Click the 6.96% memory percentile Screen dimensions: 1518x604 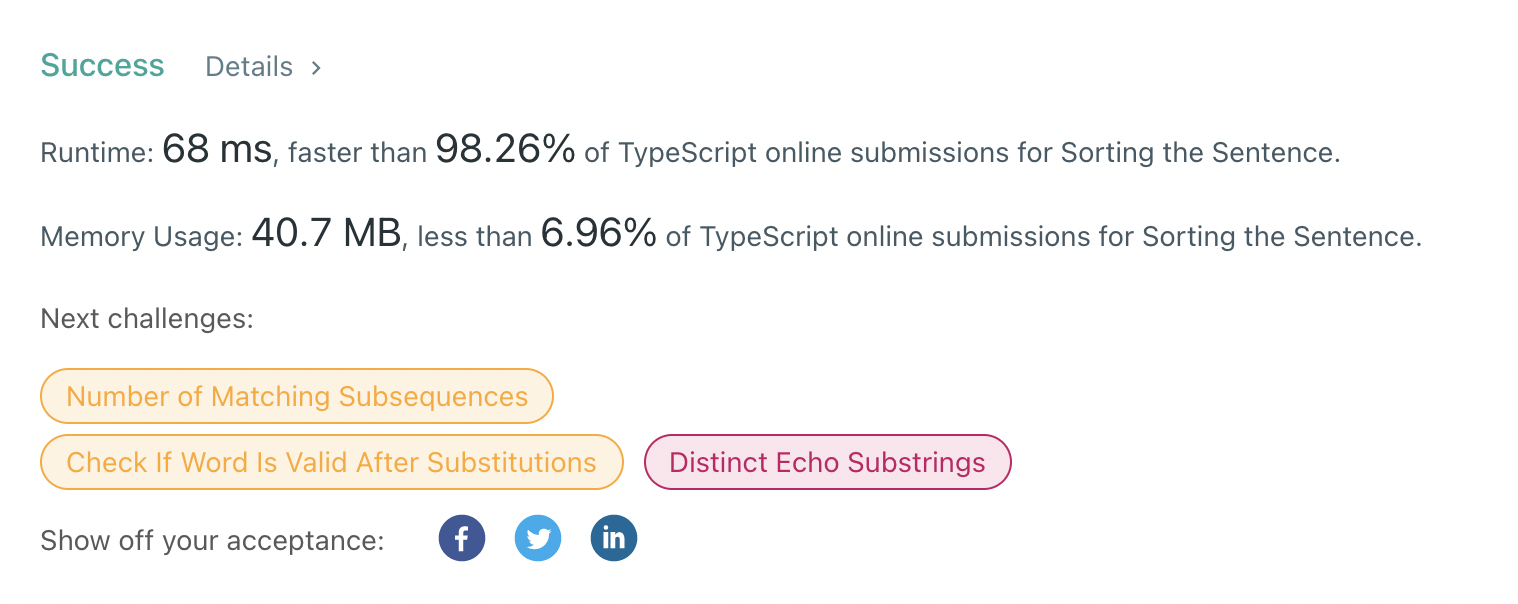point(598,235)
